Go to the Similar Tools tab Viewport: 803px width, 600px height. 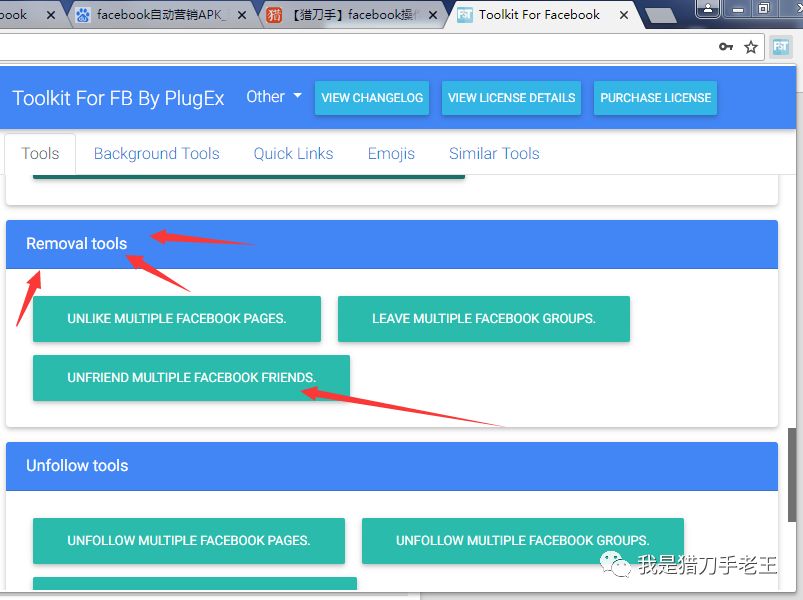494,153
